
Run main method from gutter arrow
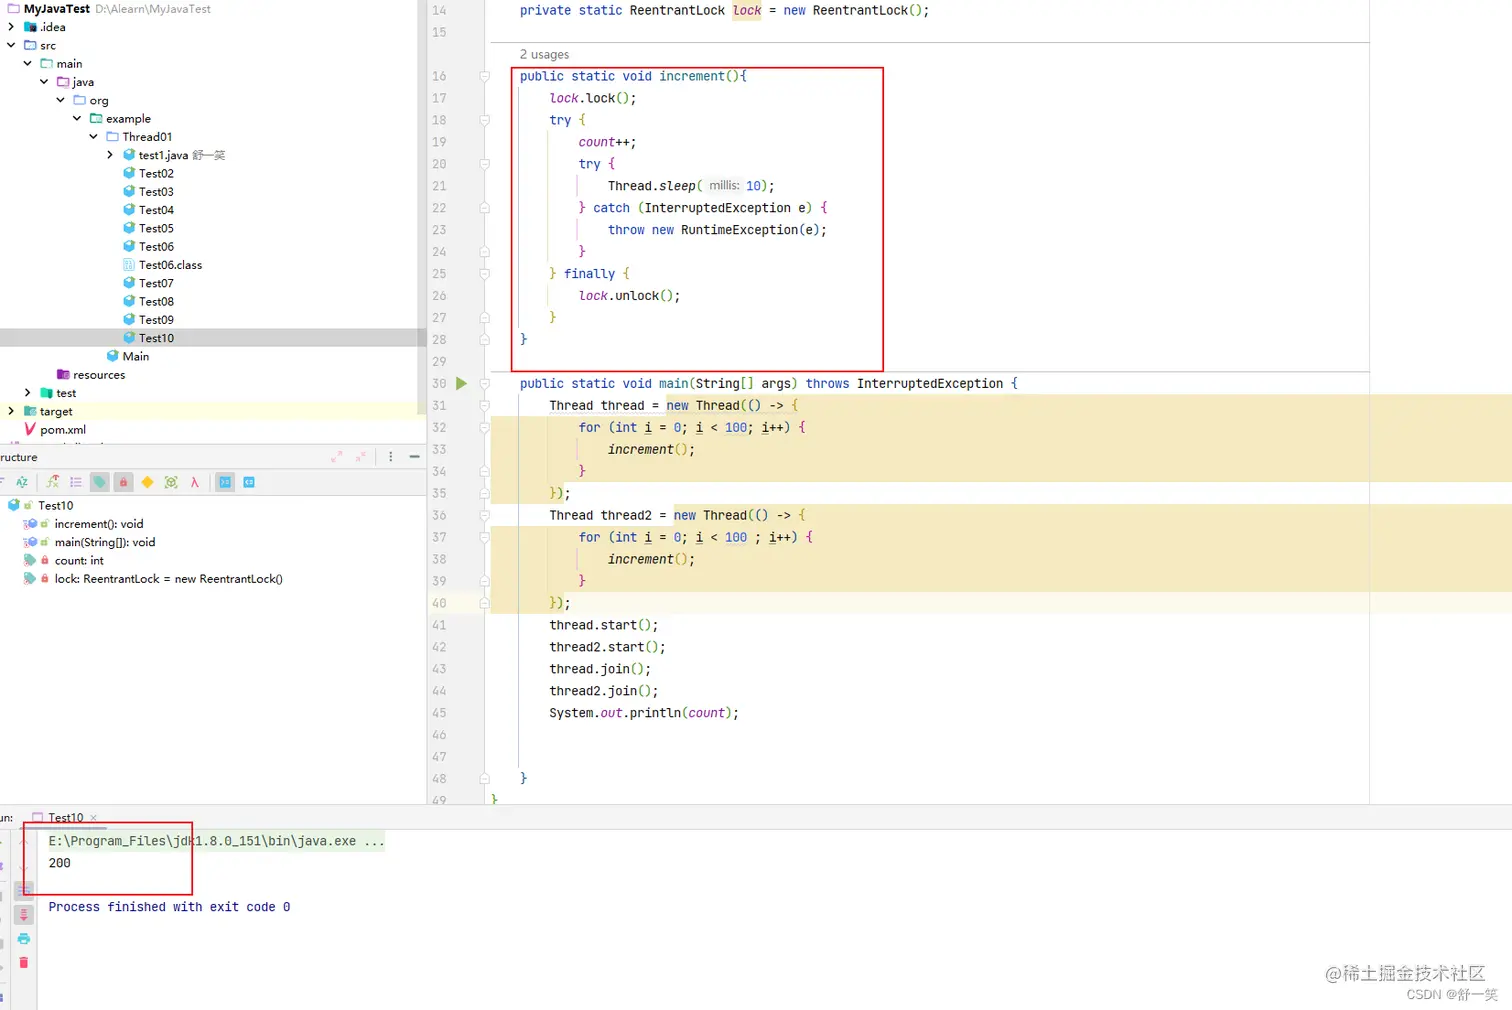point(461,383)
